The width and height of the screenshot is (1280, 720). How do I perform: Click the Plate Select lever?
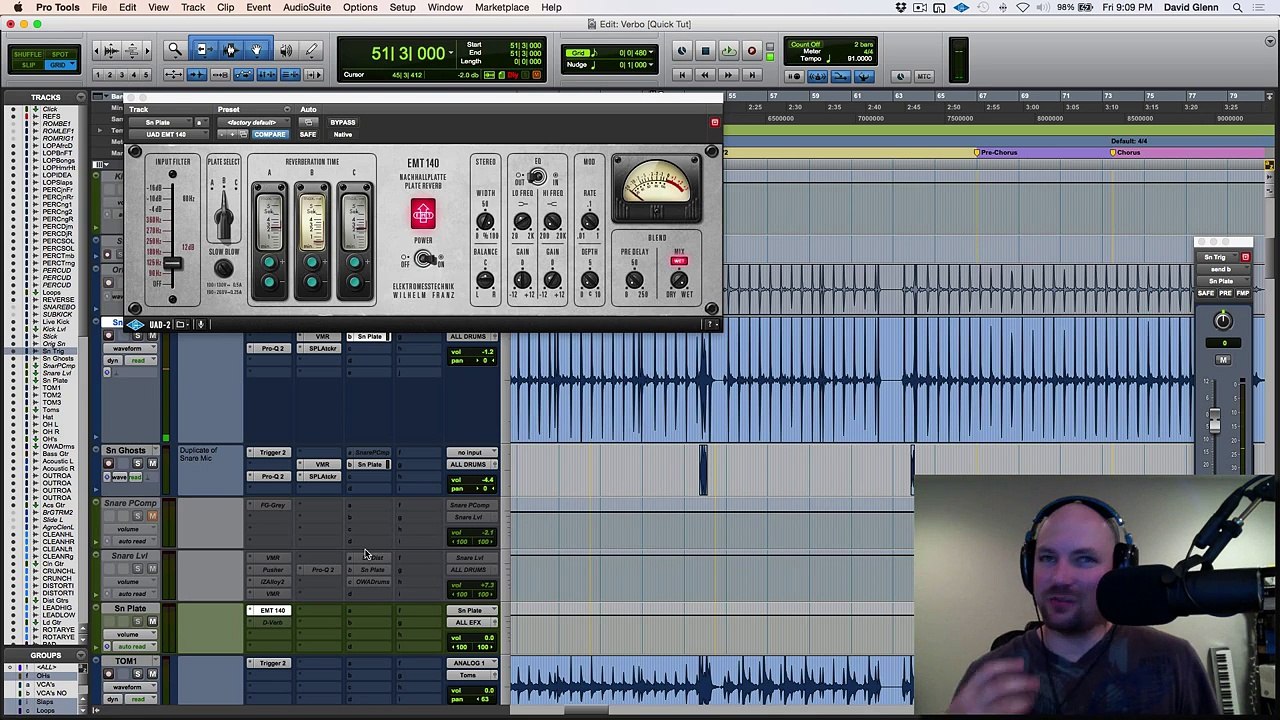pos(224,217)
